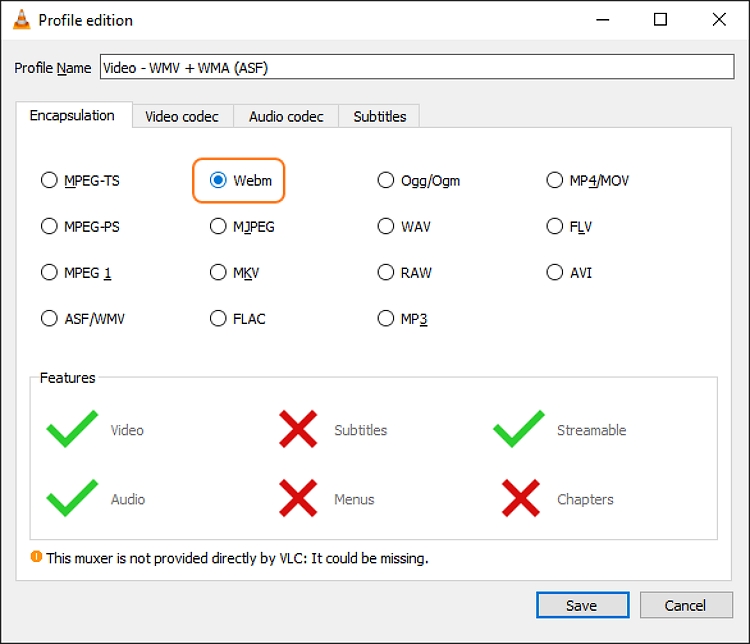750x644 pixels.
Task: Click the VLC cone icon in title bar
Action: click(22, 20)
